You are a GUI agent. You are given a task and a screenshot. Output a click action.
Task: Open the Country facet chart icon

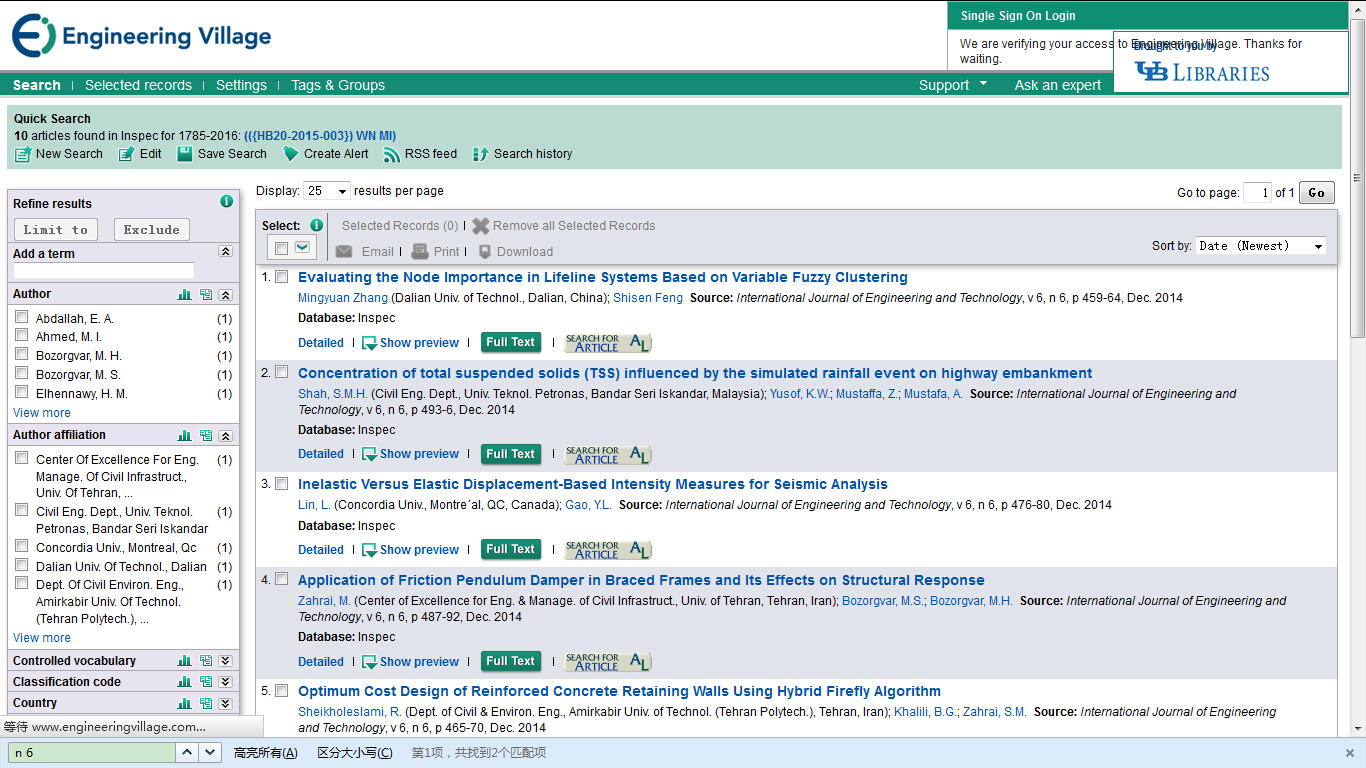(184, 703)
